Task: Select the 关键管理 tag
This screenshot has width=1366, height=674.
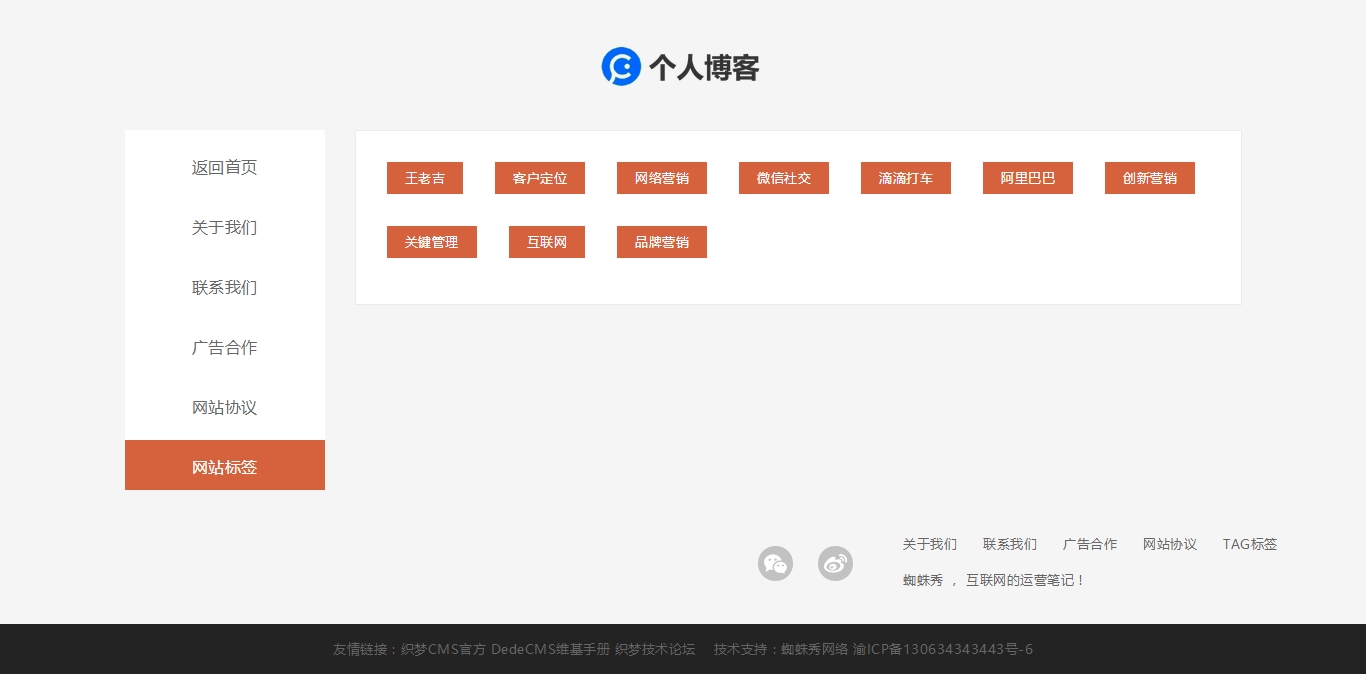Action: click(x=431, y=242)
